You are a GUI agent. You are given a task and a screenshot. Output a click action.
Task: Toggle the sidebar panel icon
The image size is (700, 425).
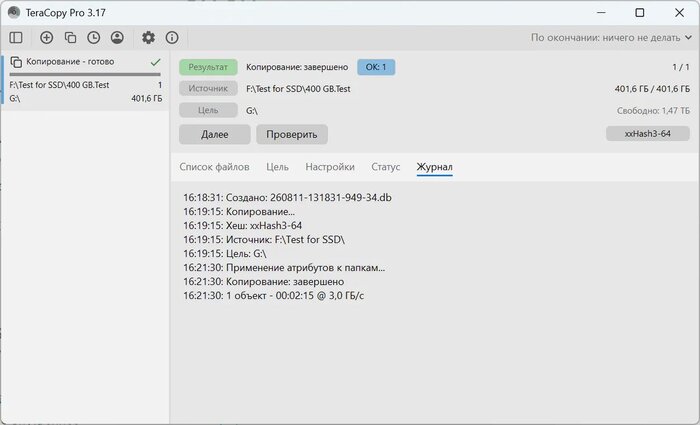(16, 38)
